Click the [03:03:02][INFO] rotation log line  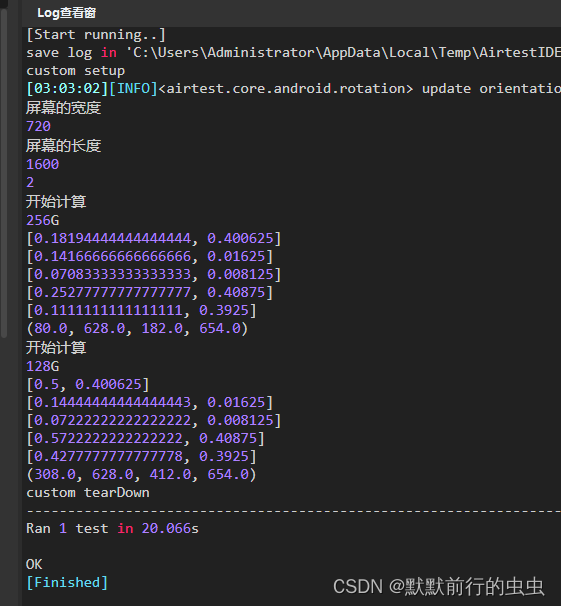(x=293, y=89)
